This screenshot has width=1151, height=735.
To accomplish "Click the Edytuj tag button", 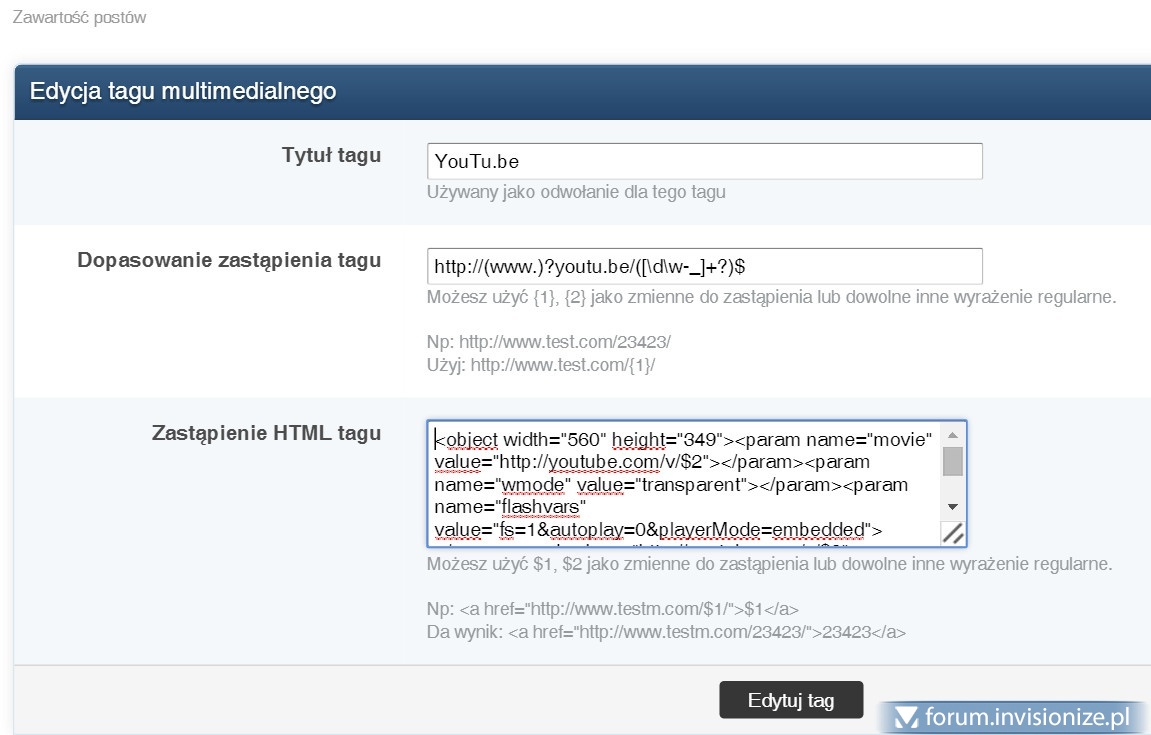I will [x=790, y=700].
